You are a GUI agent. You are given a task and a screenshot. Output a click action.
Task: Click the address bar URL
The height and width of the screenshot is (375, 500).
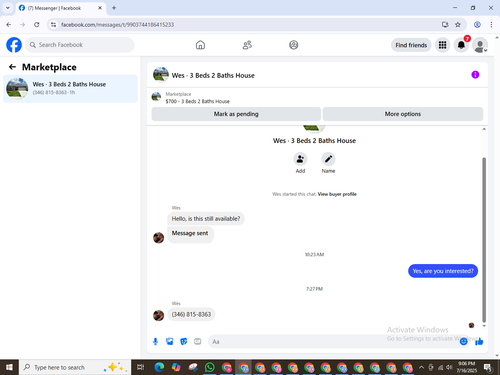click(x=117, y=25)
